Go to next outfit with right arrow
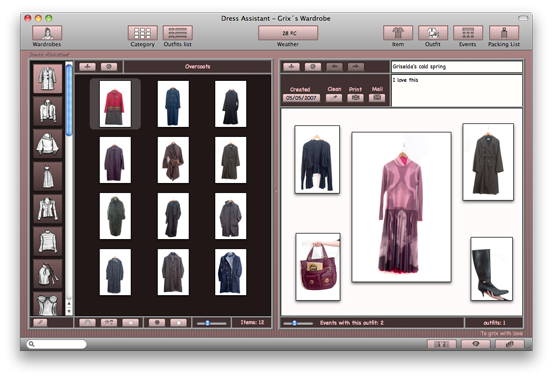The image size is (552, 378). (x=356, y=67)
